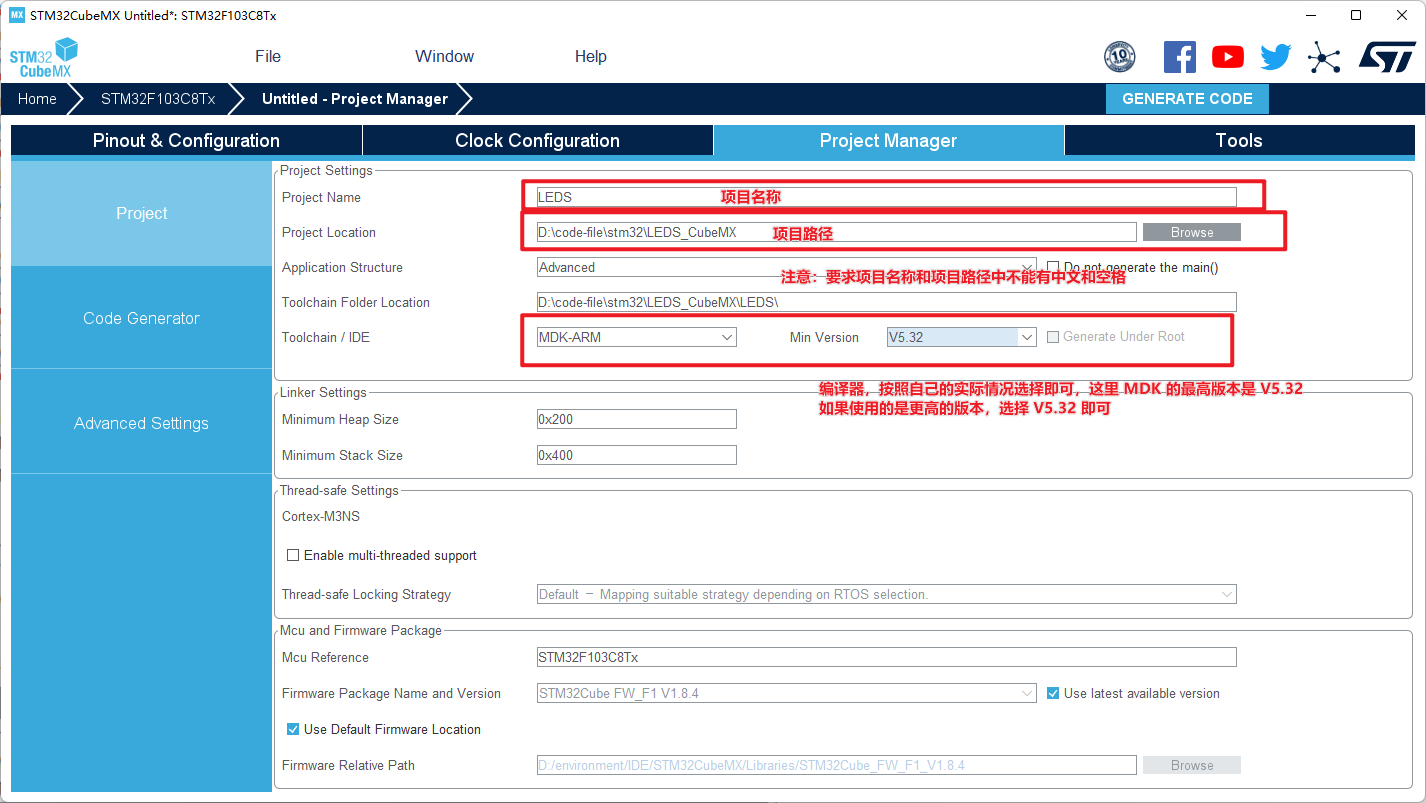
Task: Switch to Tools tab
Action: (1239, 140)
